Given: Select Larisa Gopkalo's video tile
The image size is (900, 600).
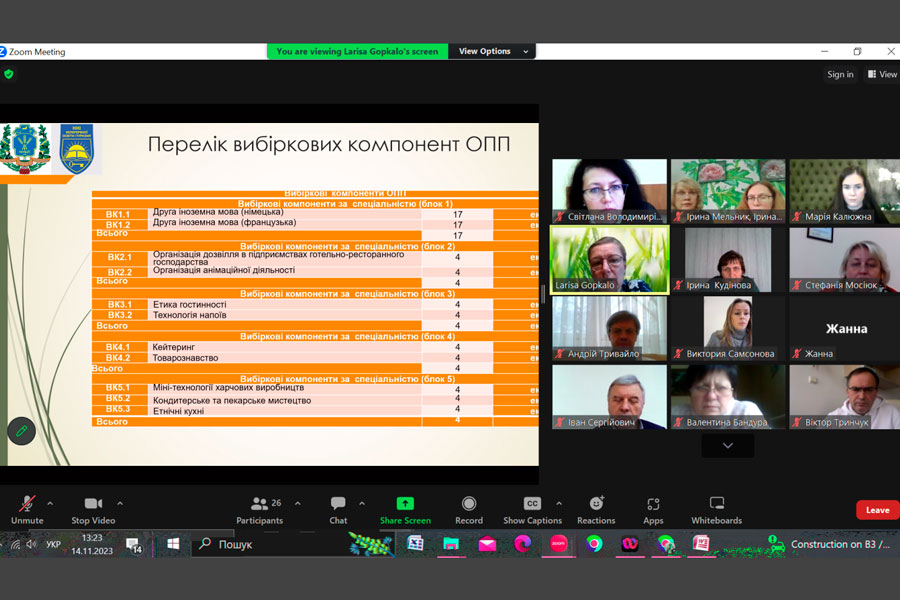Looking at the screenshot, I should pos(610,260).
